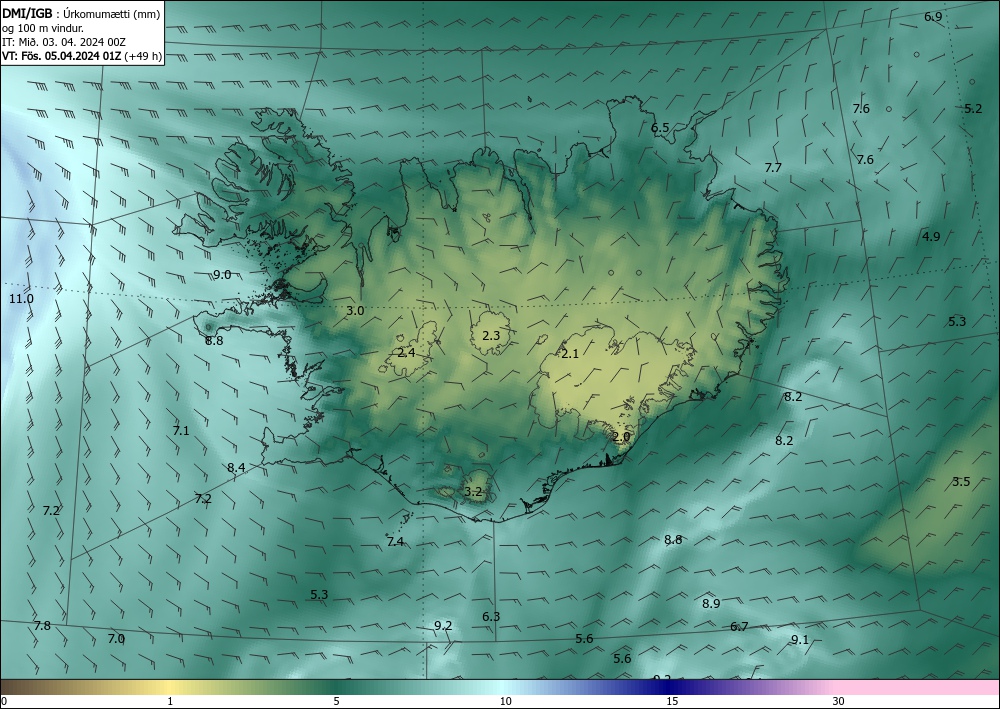This screenshot has width=1000, height=709.
Task: Click the 4.9 value label
Action: (931, 237)
